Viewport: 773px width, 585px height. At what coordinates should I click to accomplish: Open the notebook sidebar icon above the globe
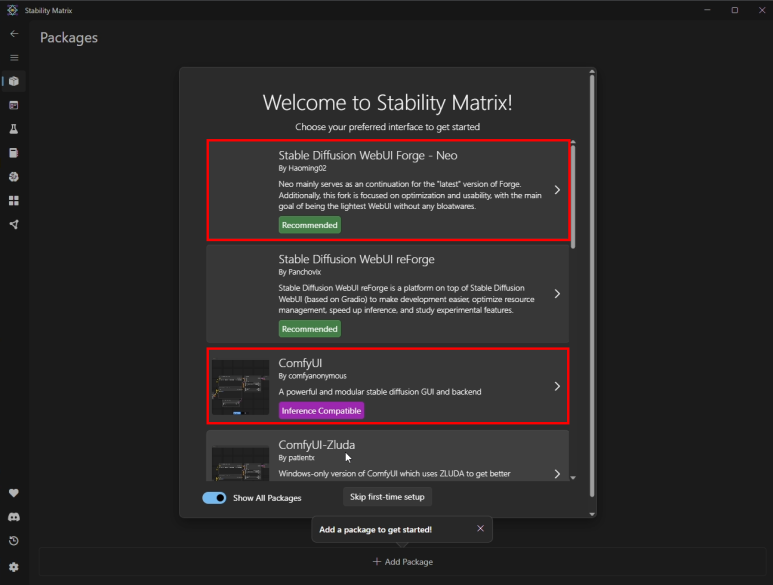14,153
